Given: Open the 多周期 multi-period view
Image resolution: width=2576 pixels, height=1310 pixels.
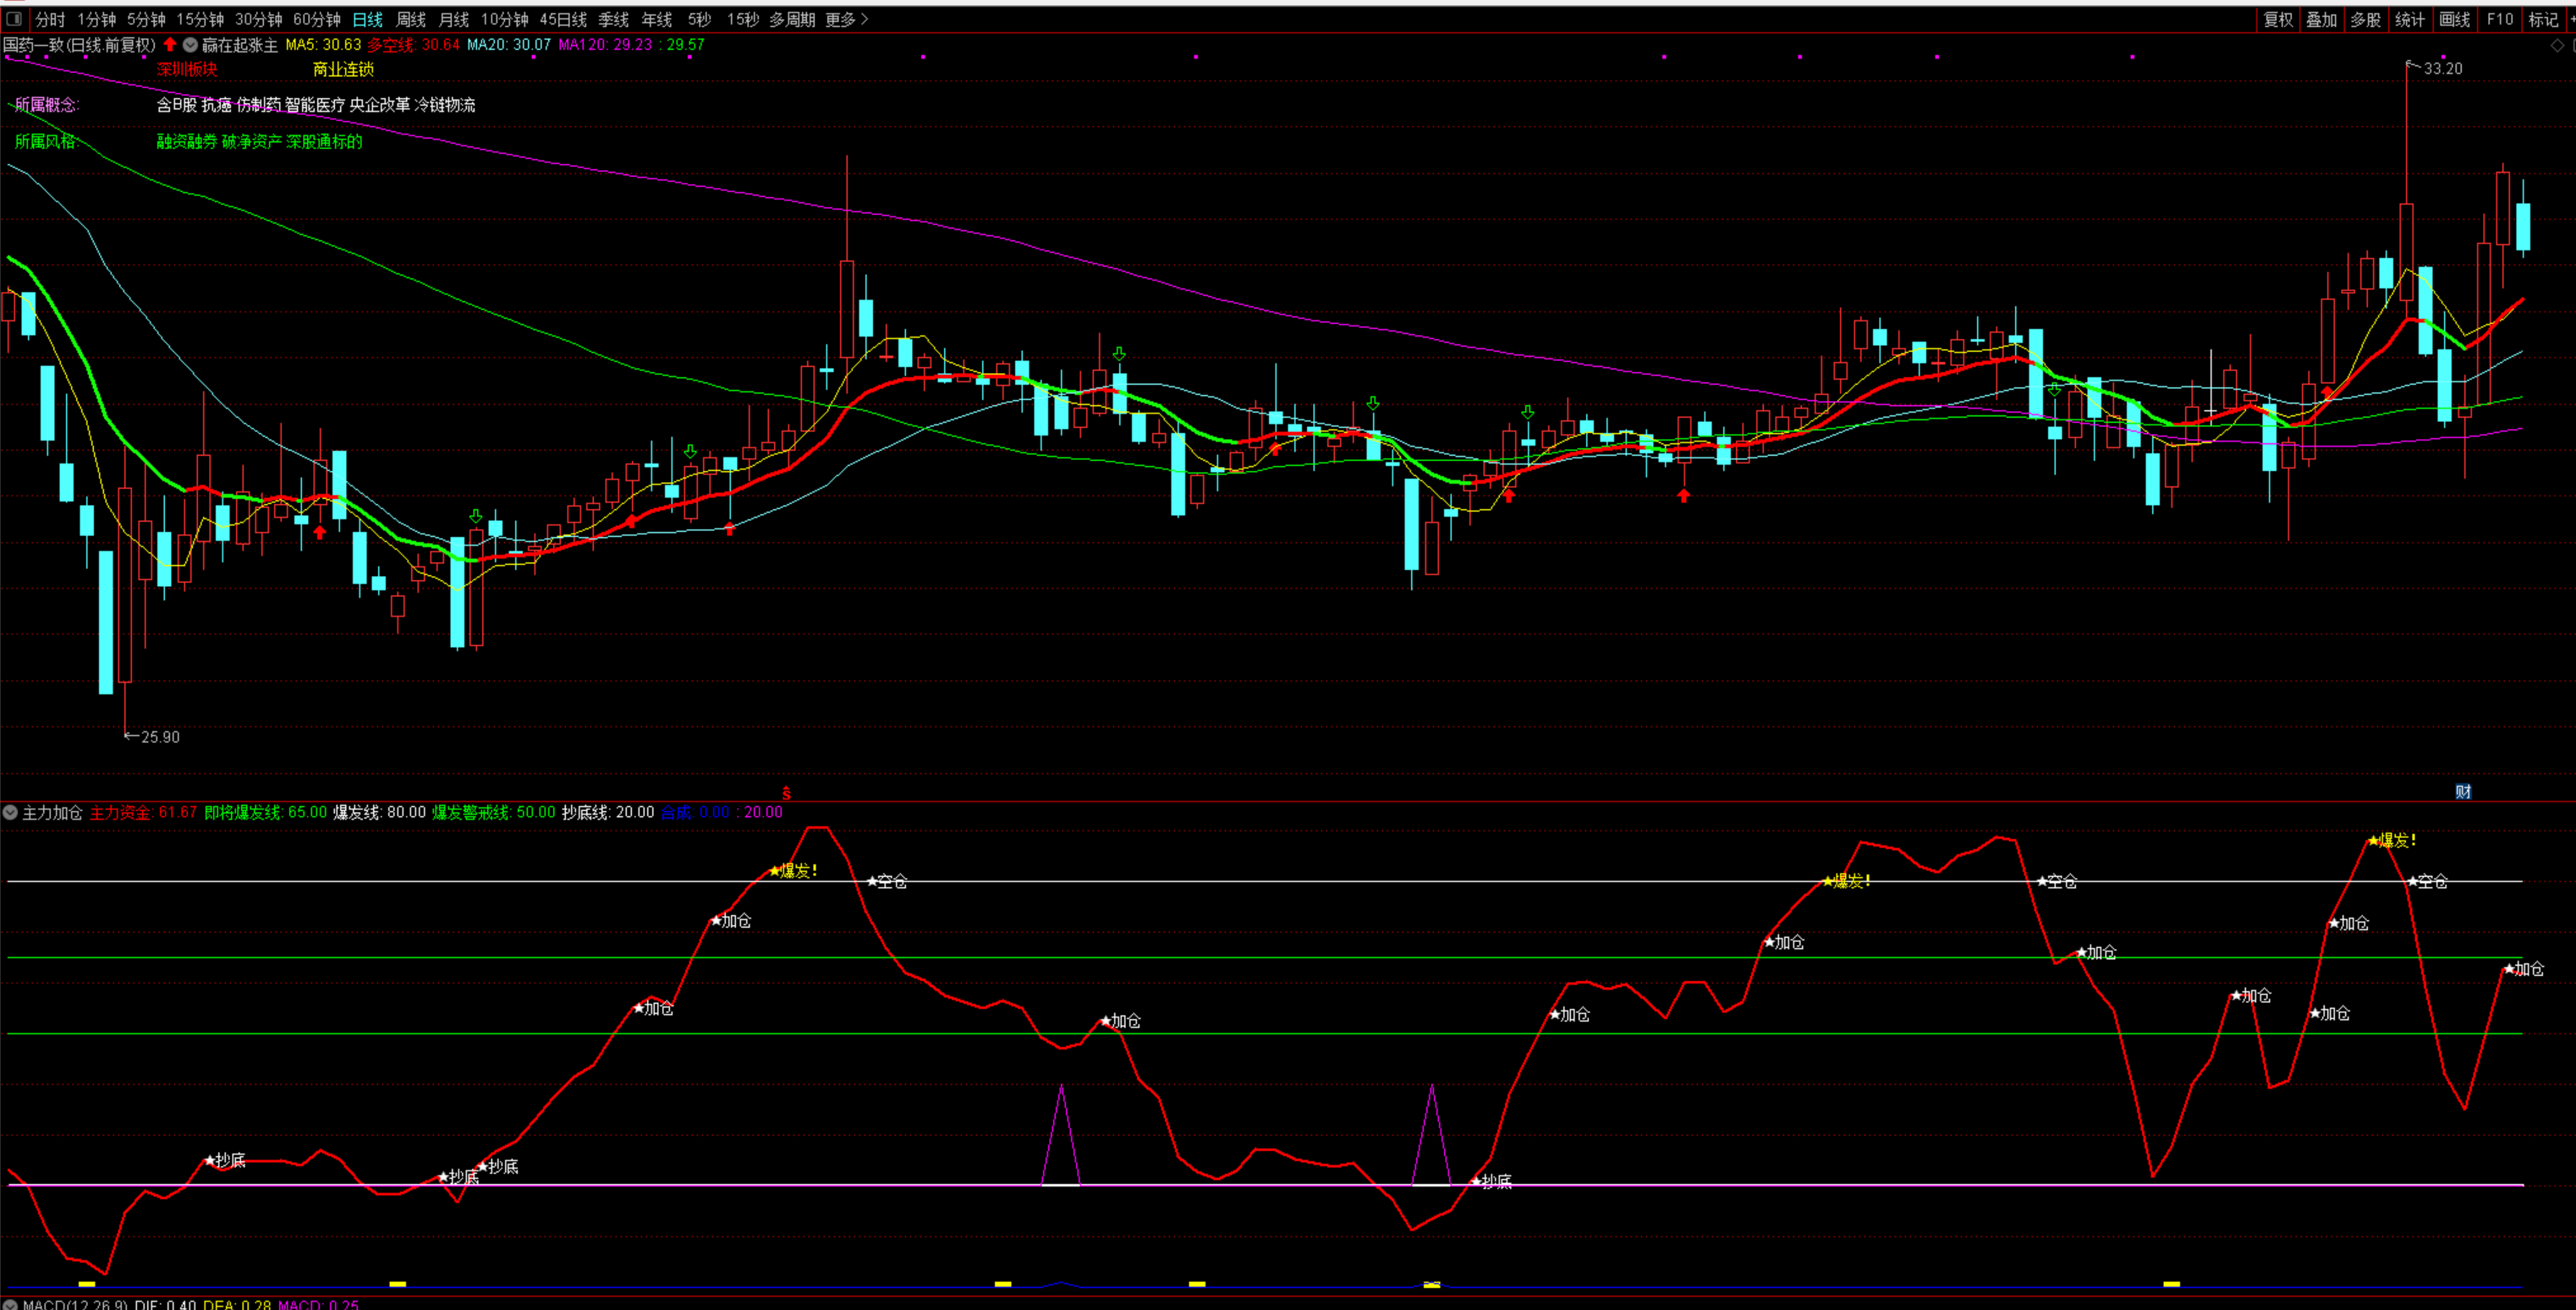Looking at the screenshot, I should pos(792,19).
